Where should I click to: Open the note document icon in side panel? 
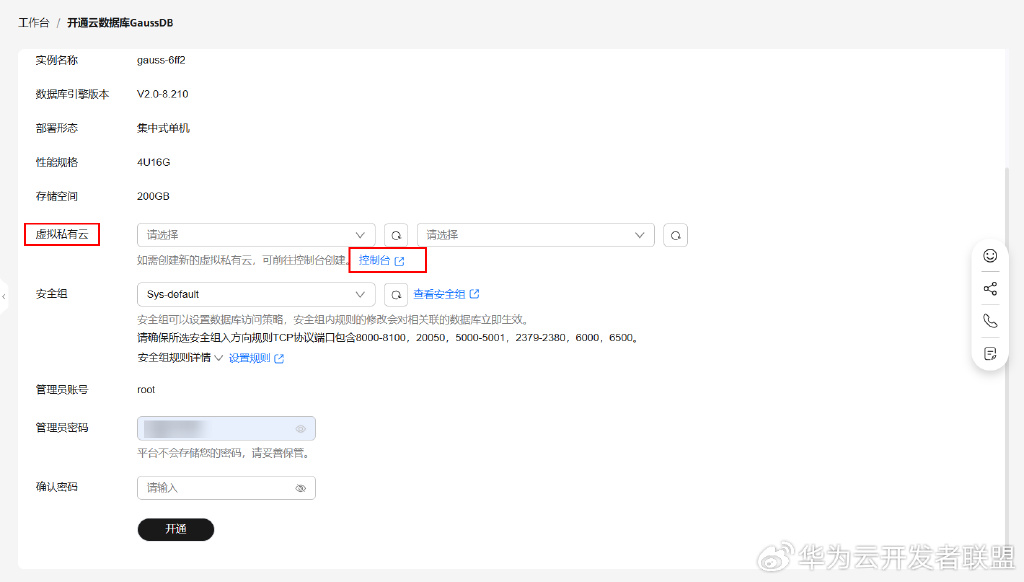coord(990,353)
